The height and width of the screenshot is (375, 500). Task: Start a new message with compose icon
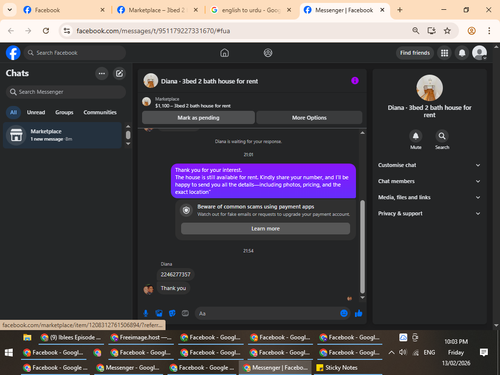pyautogui.click(x=119, y=73)
